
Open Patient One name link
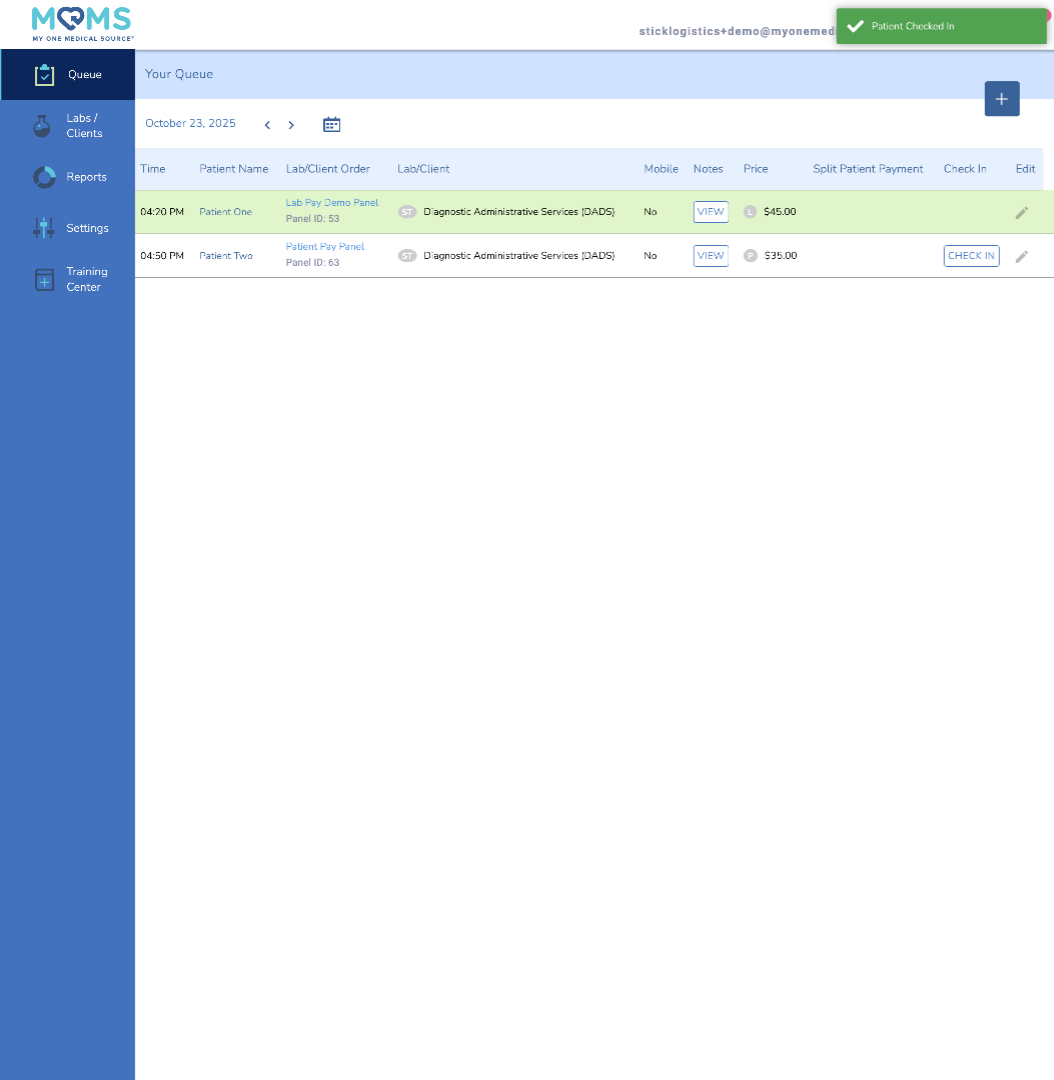point(226,212)
